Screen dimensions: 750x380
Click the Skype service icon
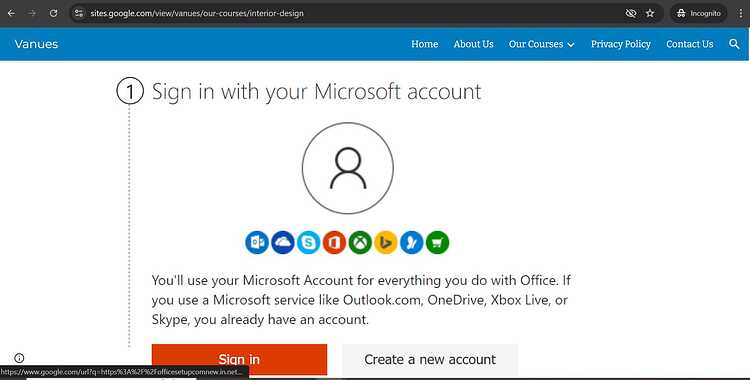coord(309,243)
